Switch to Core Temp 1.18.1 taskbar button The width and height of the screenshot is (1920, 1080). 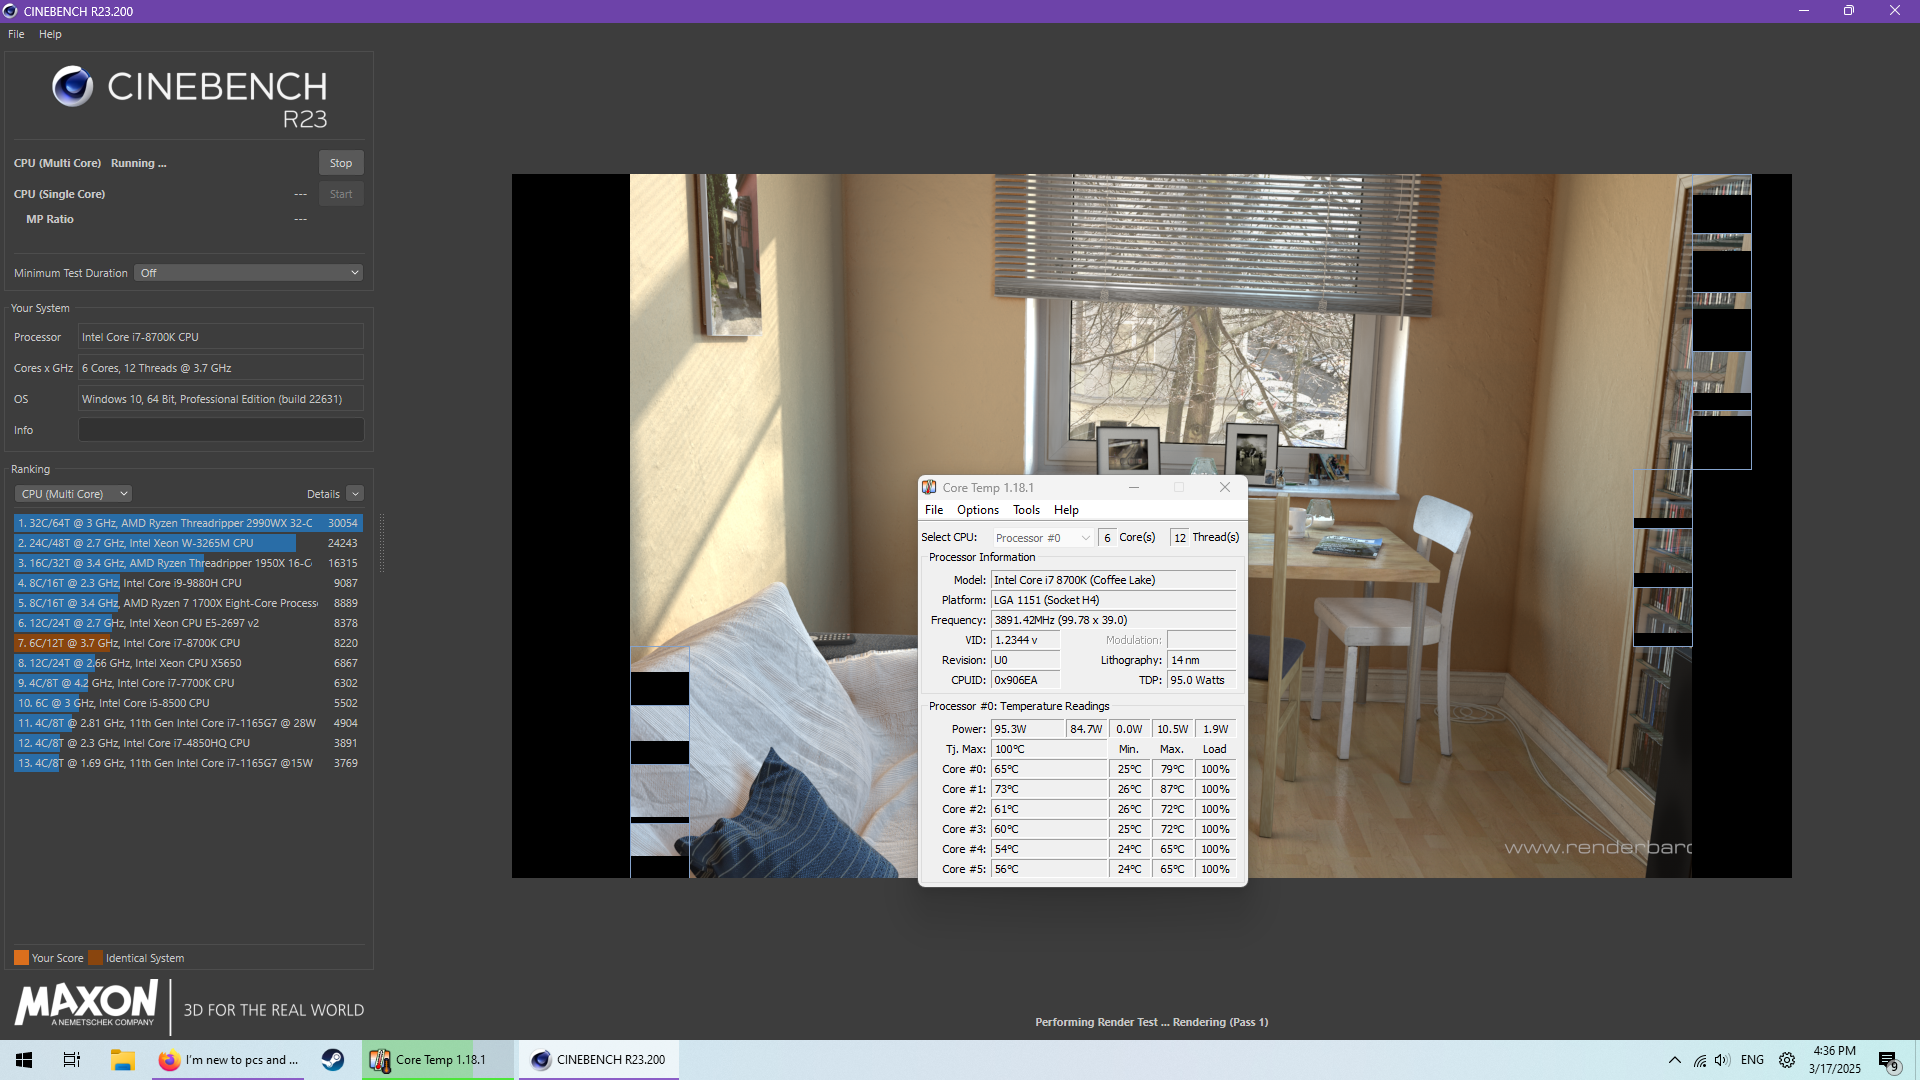439,1060
